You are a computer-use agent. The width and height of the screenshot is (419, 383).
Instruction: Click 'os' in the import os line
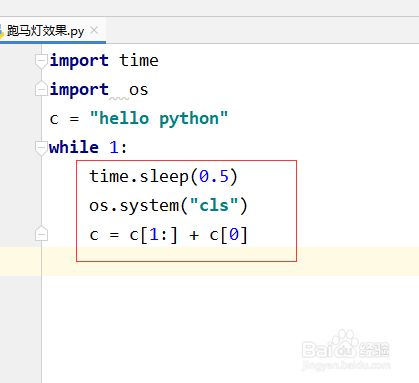click(138, 90)
